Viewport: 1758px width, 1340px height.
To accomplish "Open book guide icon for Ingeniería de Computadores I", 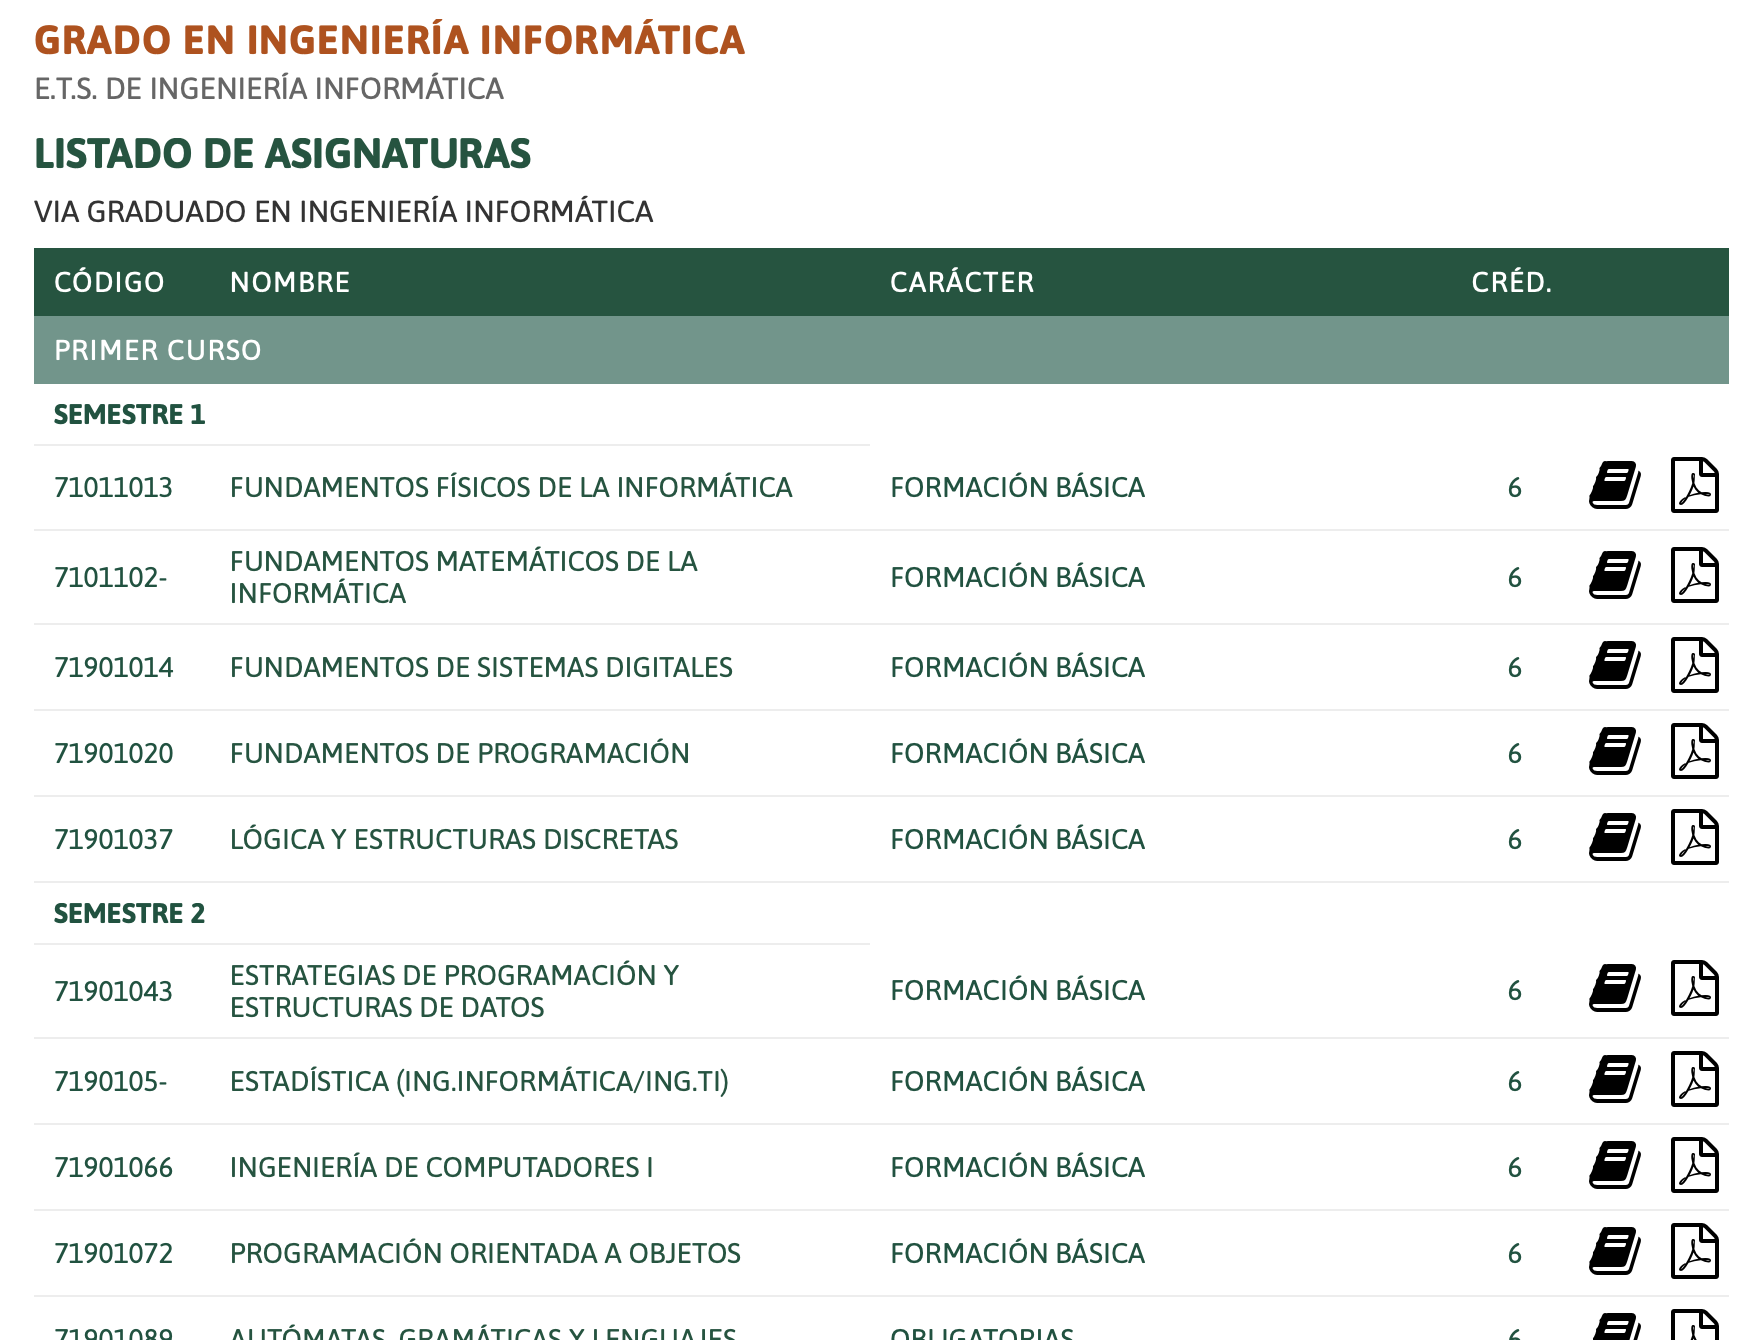I will coord(1615,1165).
